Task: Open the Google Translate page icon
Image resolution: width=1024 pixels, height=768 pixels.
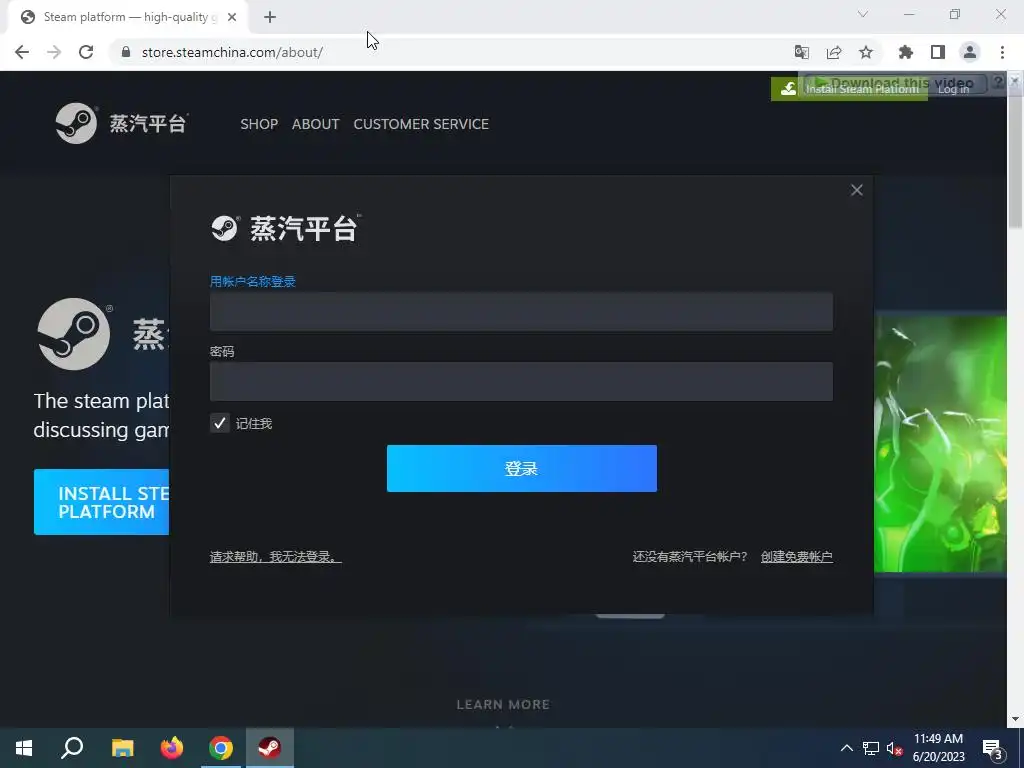Action: (x=801, y=52)
